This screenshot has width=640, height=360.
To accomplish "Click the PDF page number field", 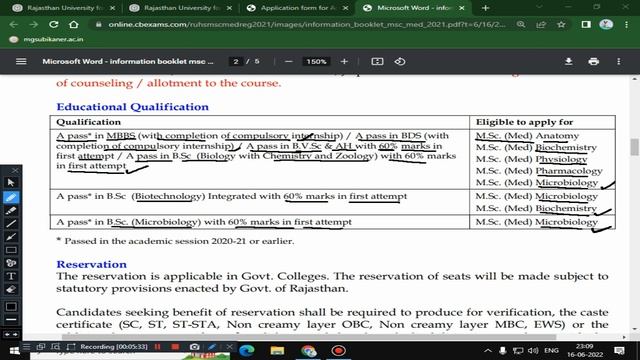I will pyautogui.click(x=236, y=62).
